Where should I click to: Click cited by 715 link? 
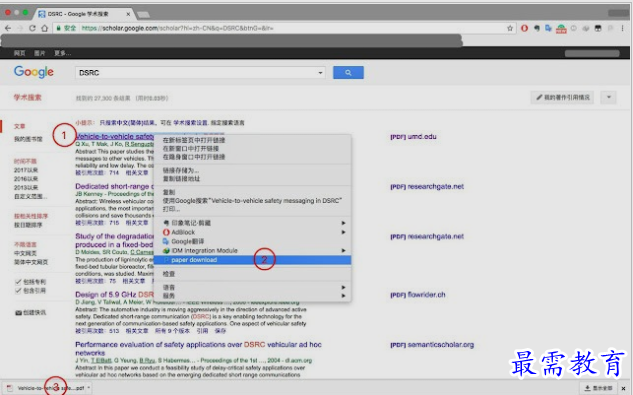click(97, 223)
